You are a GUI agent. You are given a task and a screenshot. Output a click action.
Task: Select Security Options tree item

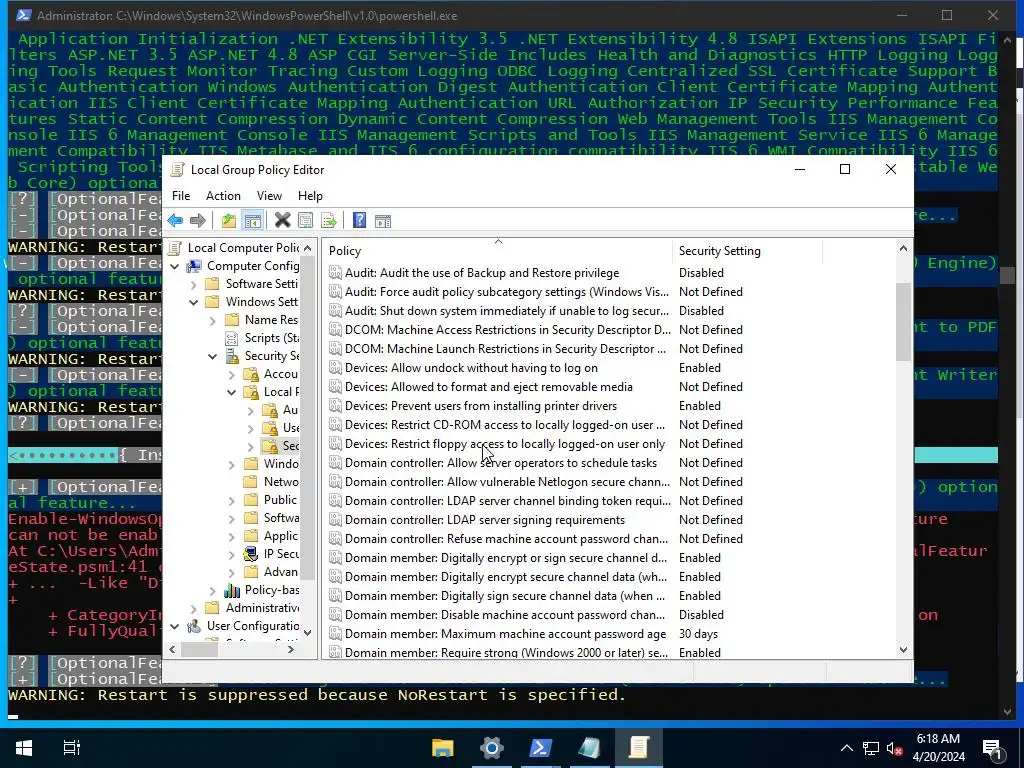pos(290,446)
